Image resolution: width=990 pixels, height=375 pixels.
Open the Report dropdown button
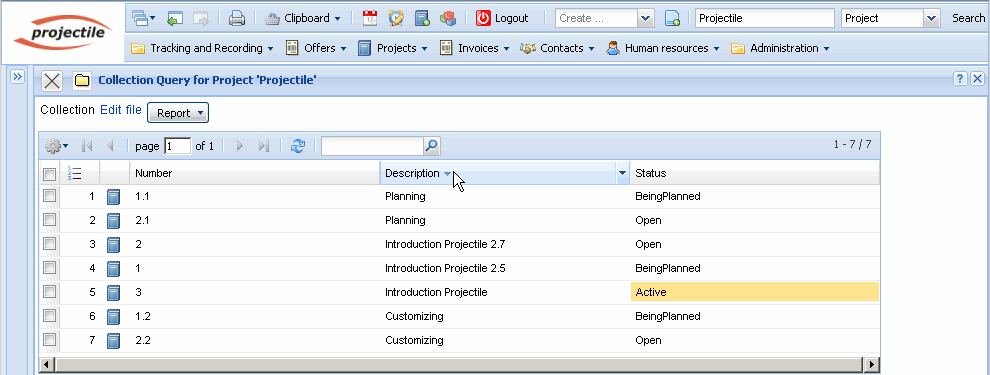pos(178,113)
